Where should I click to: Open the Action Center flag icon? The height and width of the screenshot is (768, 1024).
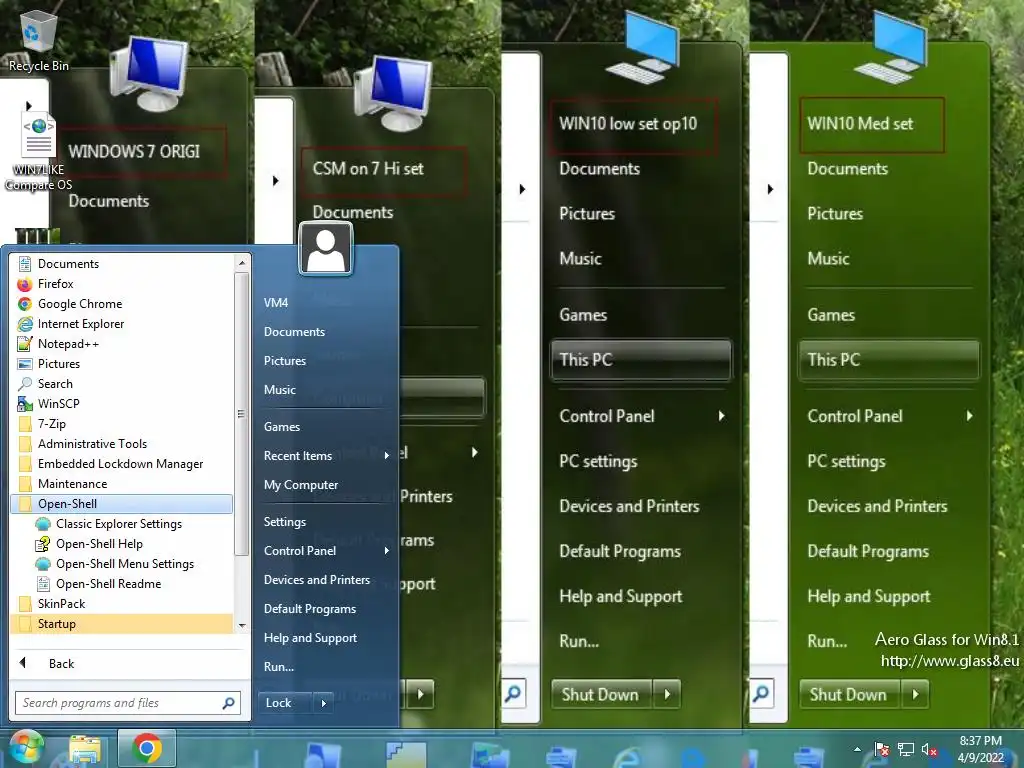[x=882, y=749]
